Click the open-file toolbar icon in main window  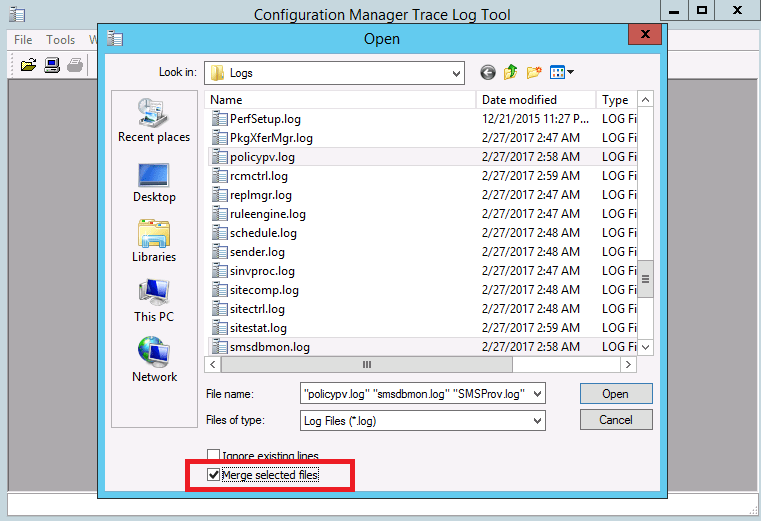tap(28, 66)
